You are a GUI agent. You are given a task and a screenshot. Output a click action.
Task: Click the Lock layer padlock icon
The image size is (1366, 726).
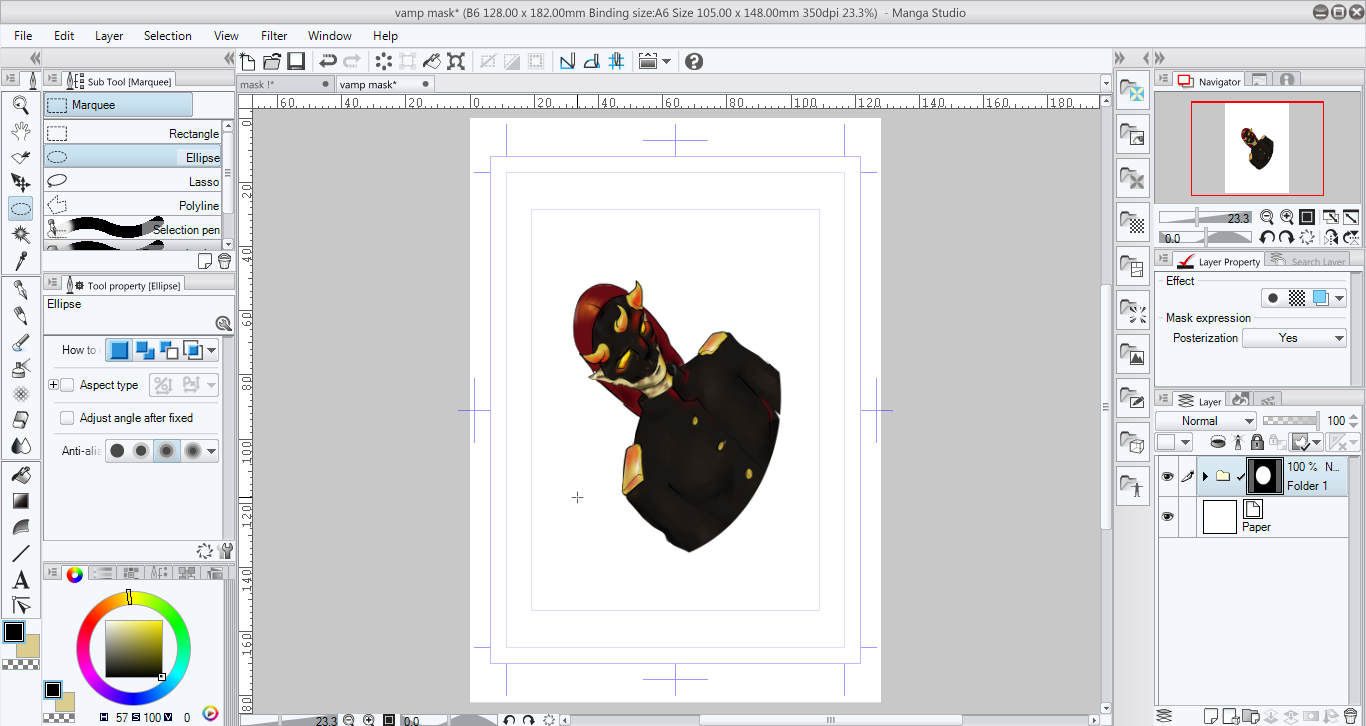pyautogui.click(x=1259, y=442)
